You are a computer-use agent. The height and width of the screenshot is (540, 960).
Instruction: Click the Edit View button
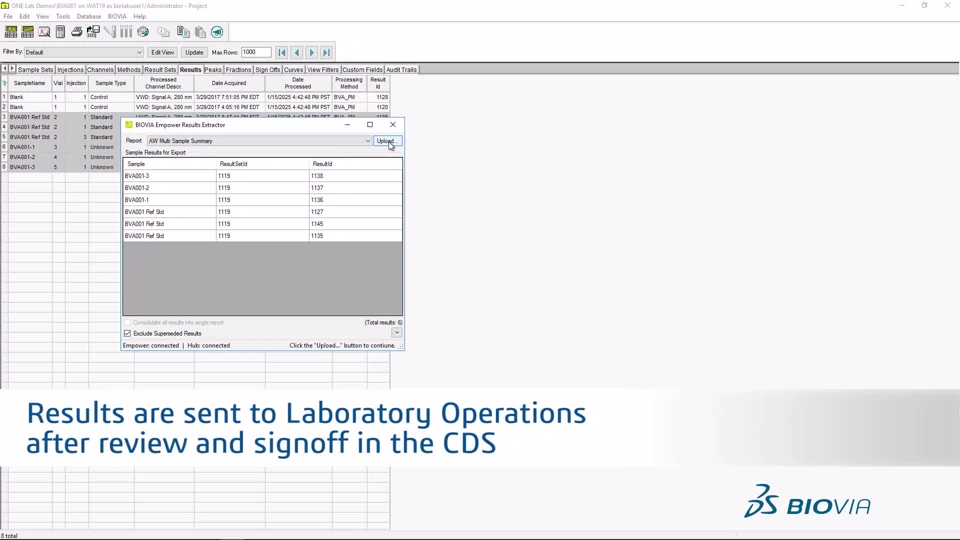pos(162,53)
